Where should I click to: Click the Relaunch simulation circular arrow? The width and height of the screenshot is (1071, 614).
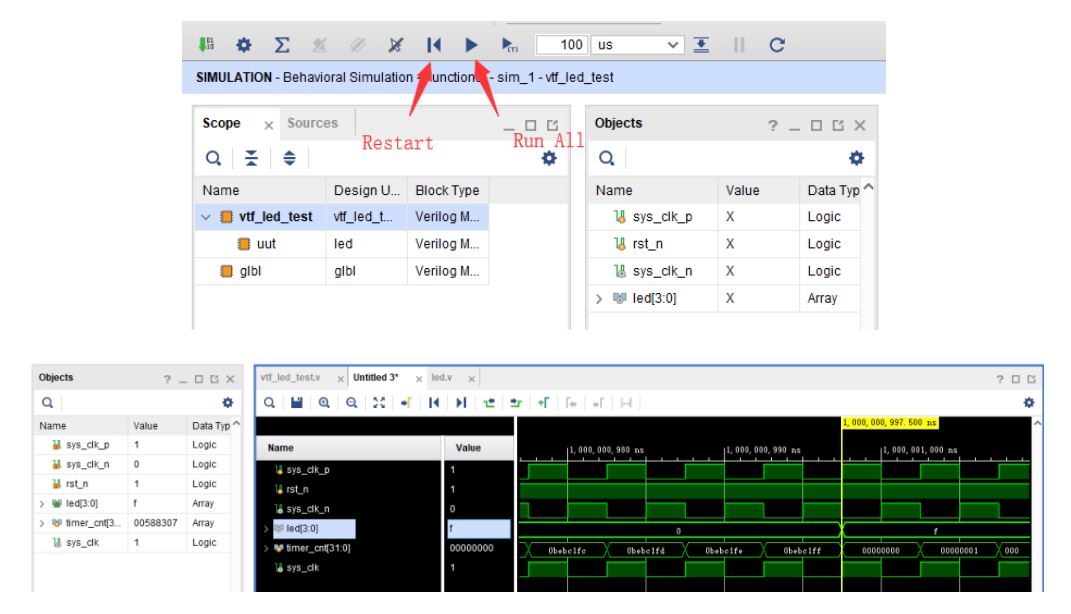point(777,45)
